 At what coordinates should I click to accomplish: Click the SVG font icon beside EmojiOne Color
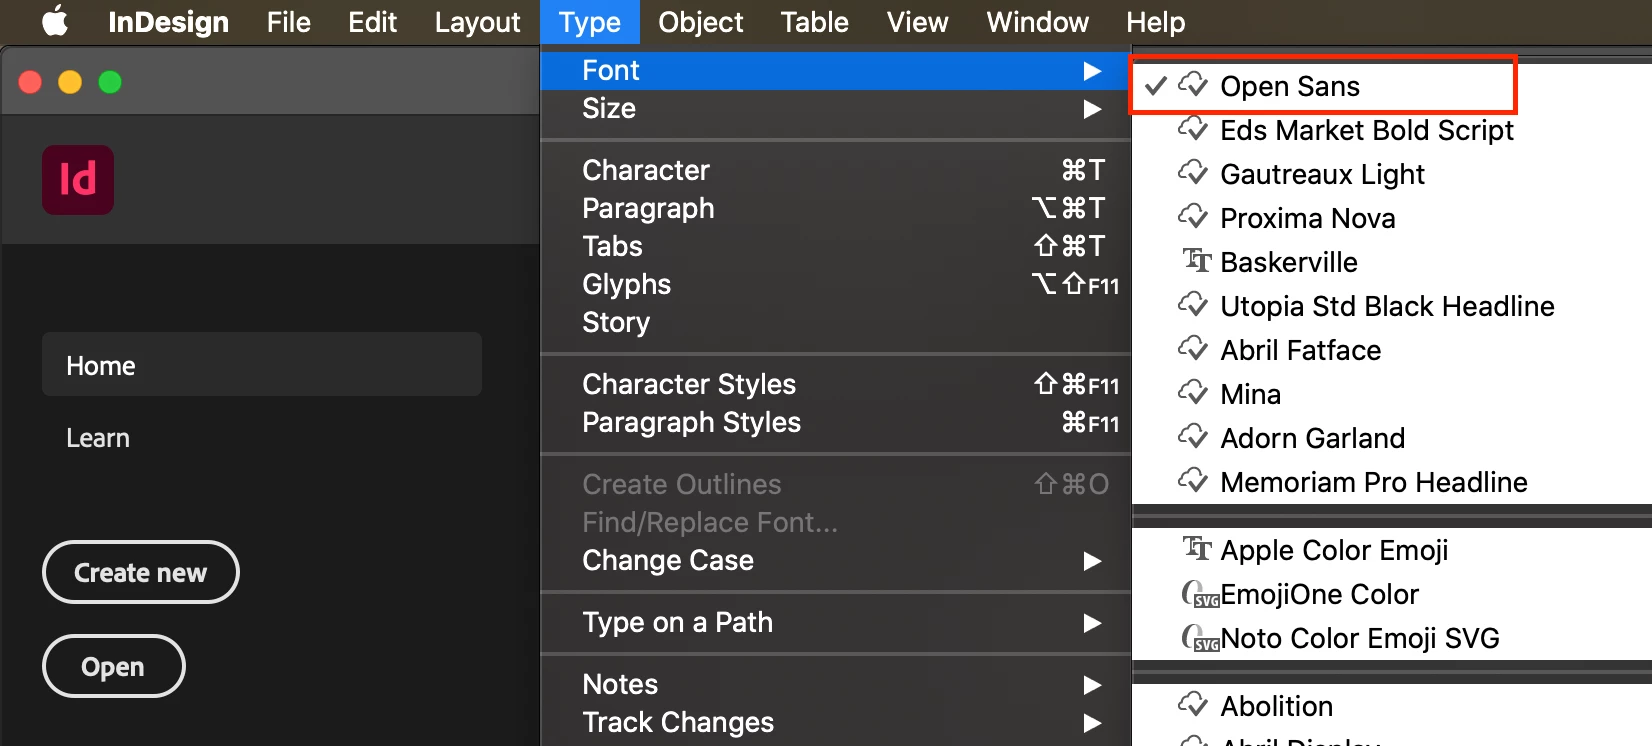tap(1199, 594)
